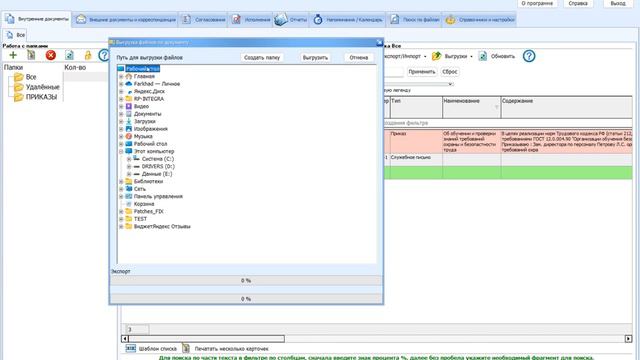
Task: Expand the Библиотеки node
Action: pyautogui.click(x=121, y=181)
